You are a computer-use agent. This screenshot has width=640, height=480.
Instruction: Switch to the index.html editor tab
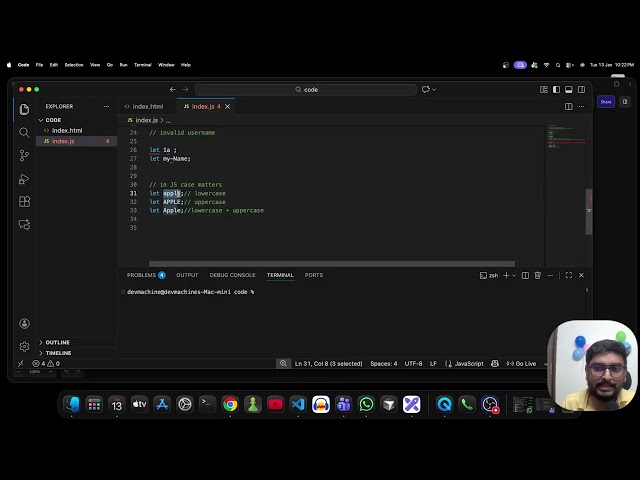point(146,106)
